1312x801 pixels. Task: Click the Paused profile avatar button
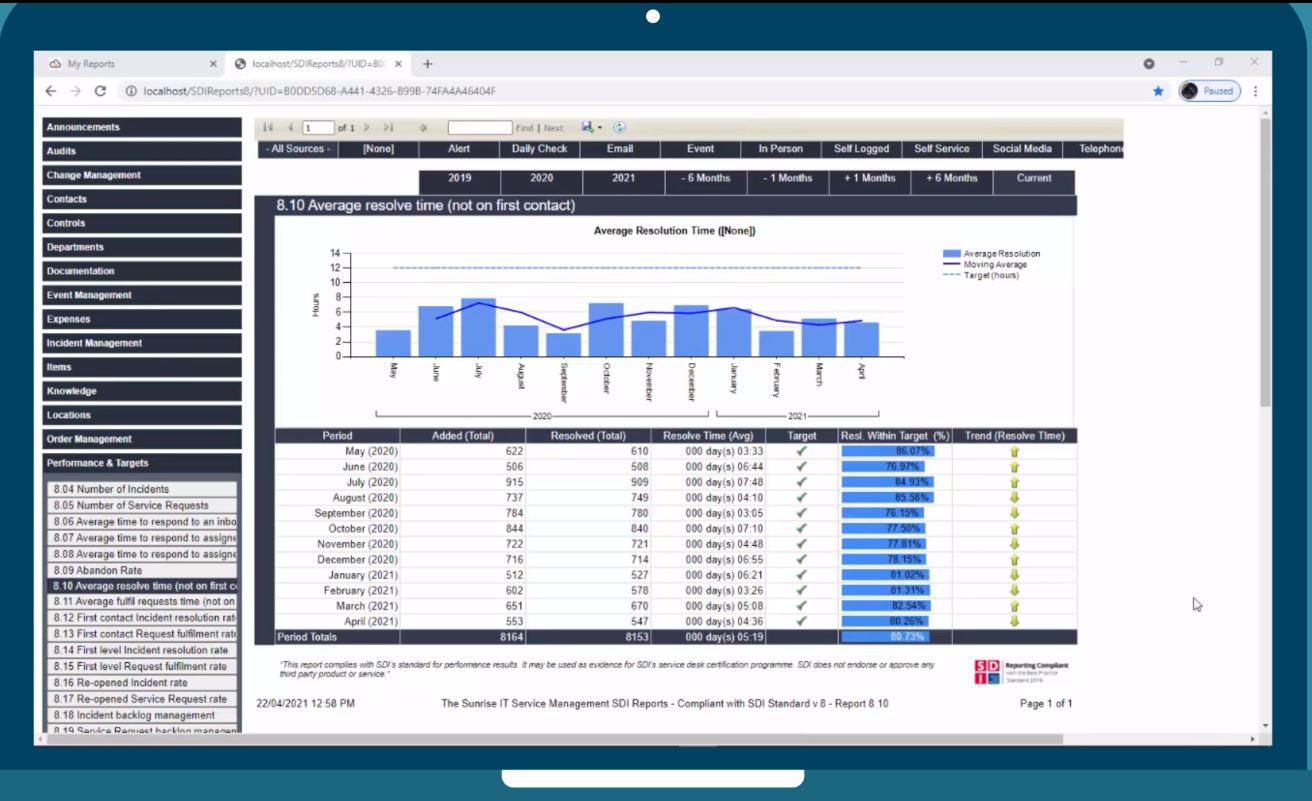click(x=1209, y=91)
